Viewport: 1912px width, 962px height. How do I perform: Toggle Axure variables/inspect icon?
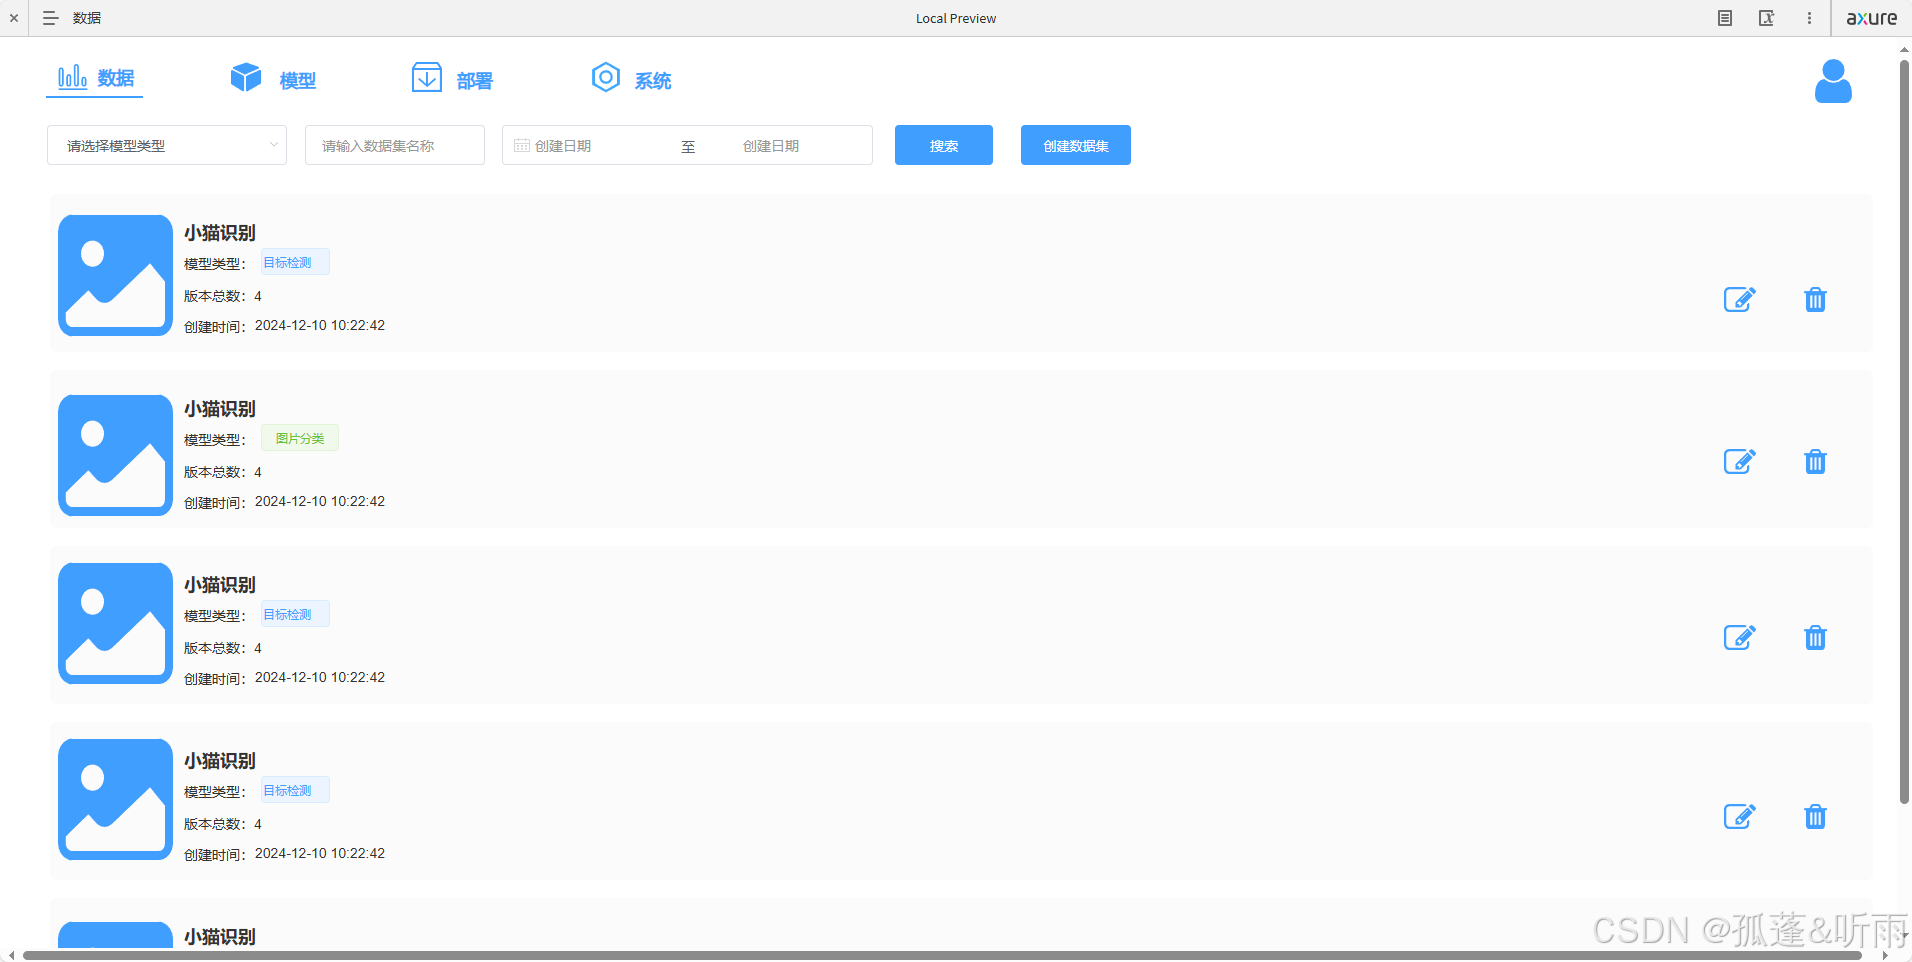coord(1767,18)
